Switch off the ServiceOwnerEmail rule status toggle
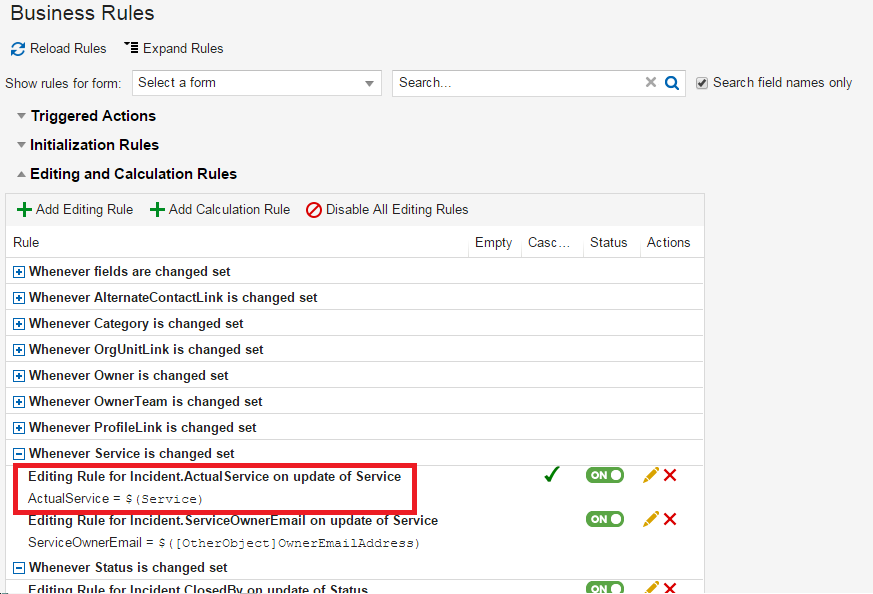Image resolution: width=873 pixels, height=594 pixels. (605, 519)
